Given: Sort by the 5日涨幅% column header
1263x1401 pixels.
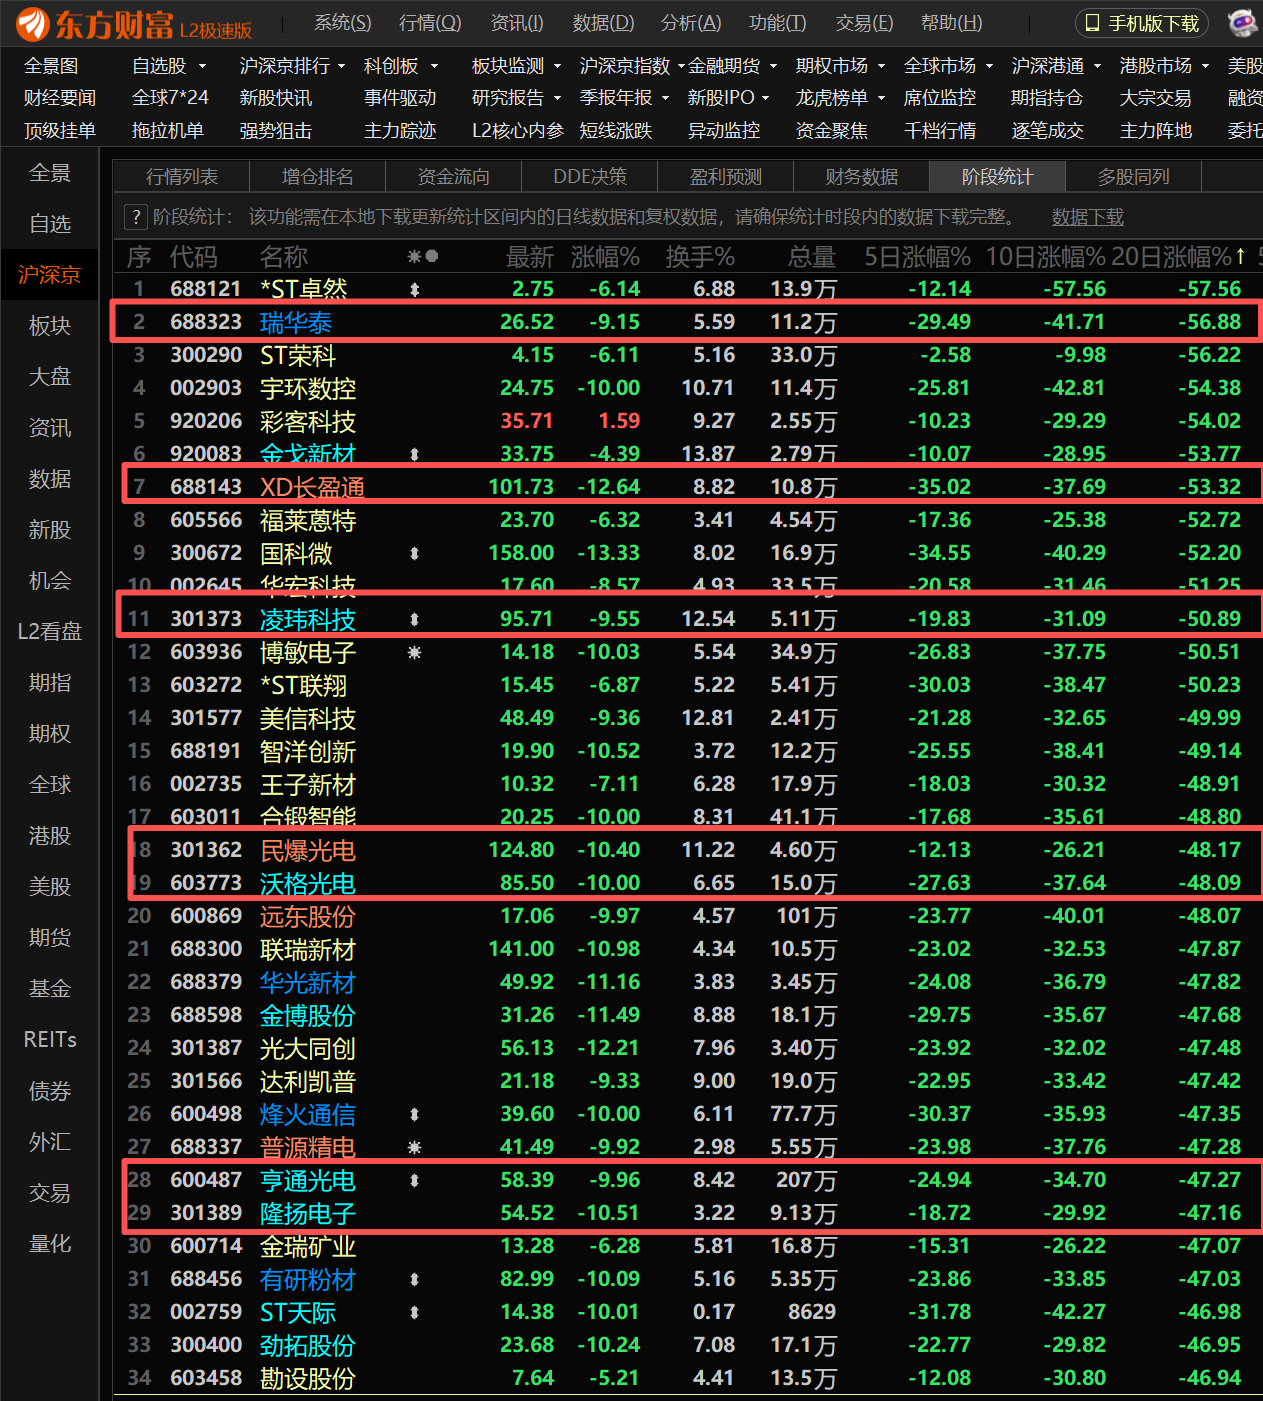Looking at the screenshot, I should pyautogui.click(x=918, y=257).
